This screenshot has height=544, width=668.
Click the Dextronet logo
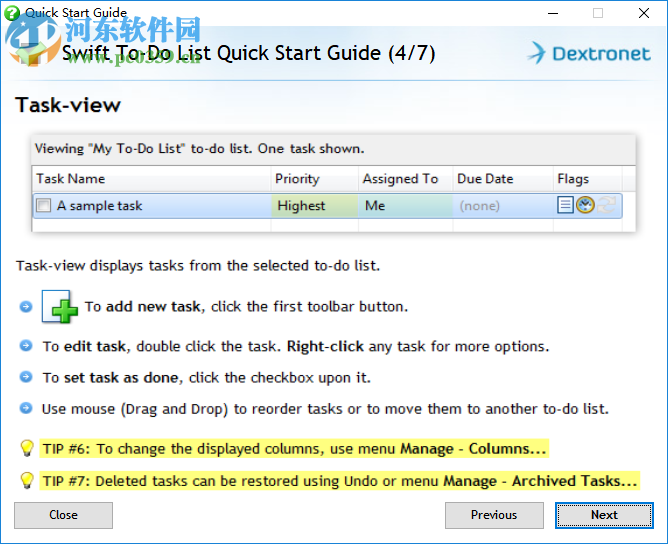[589, 54]
